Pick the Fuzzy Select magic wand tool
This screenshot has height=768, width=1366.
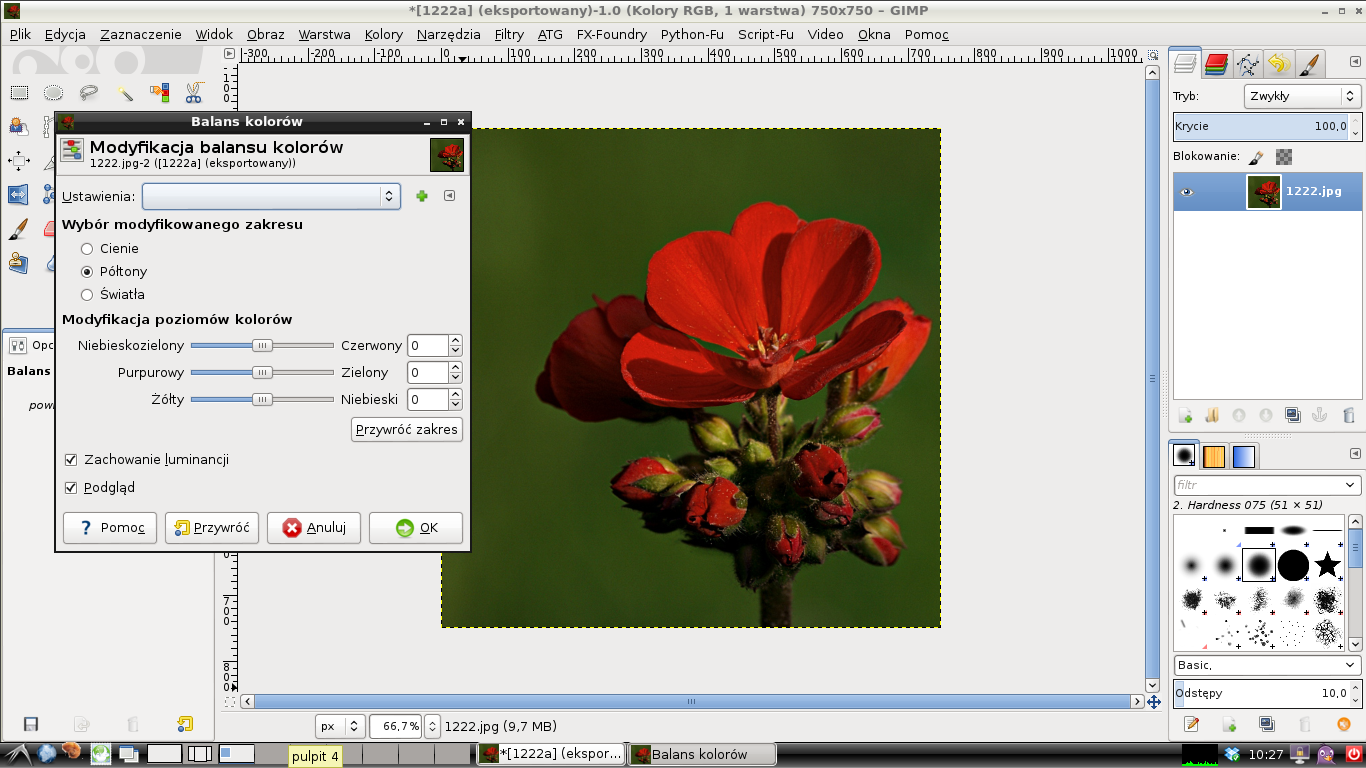(x=124, y=93)
